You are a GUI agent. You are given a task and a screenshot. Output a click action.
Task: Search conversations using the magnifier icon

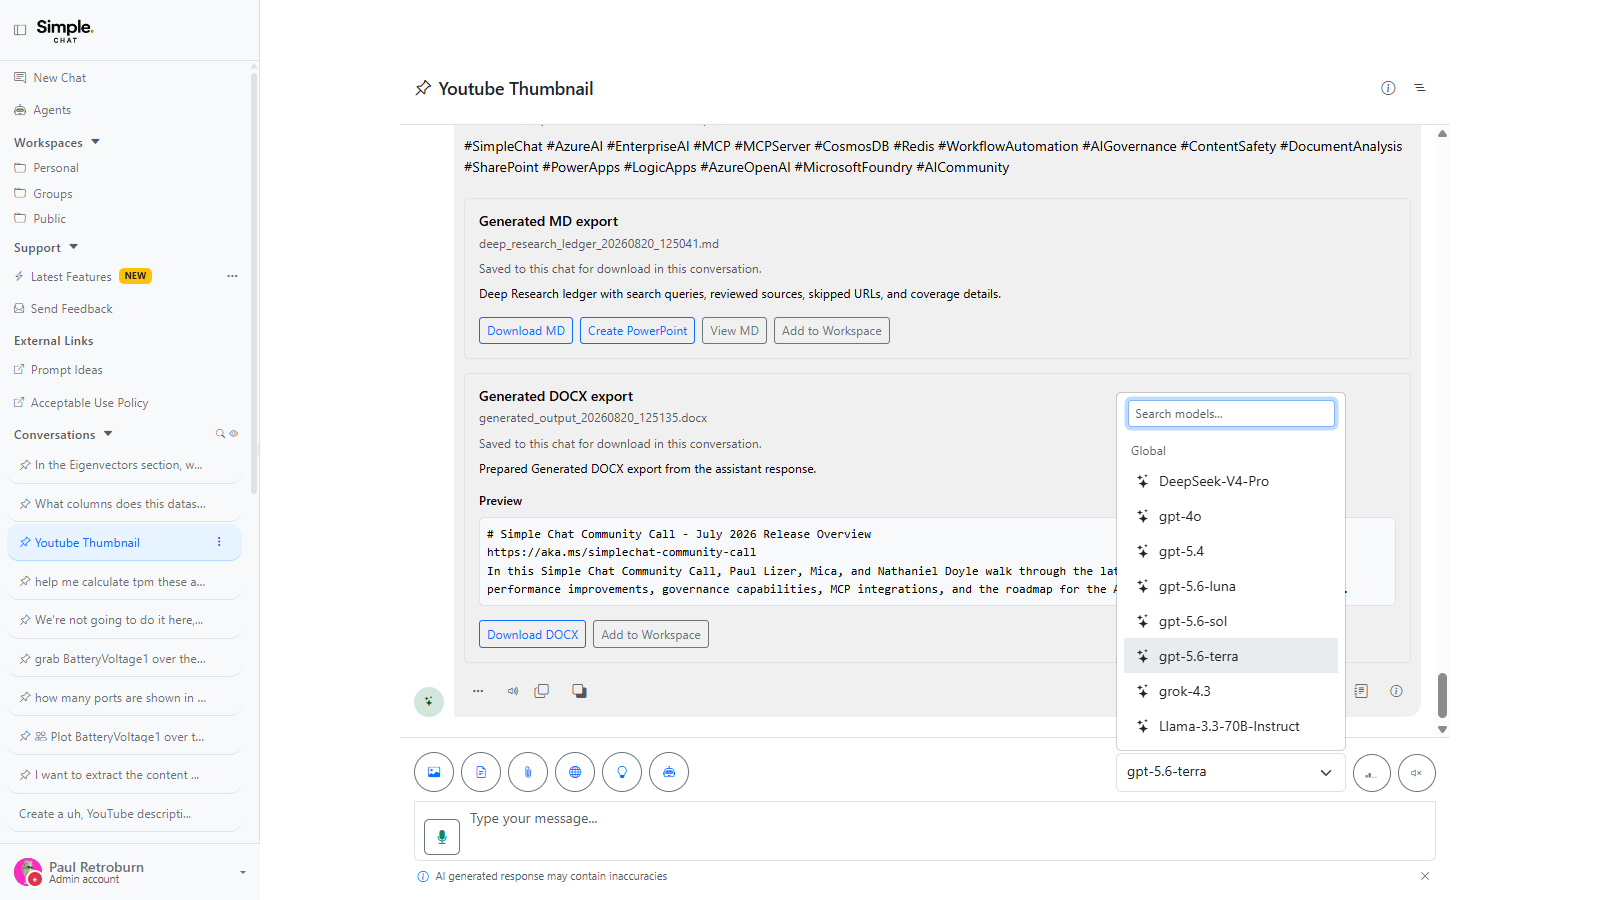pos(220,434)
